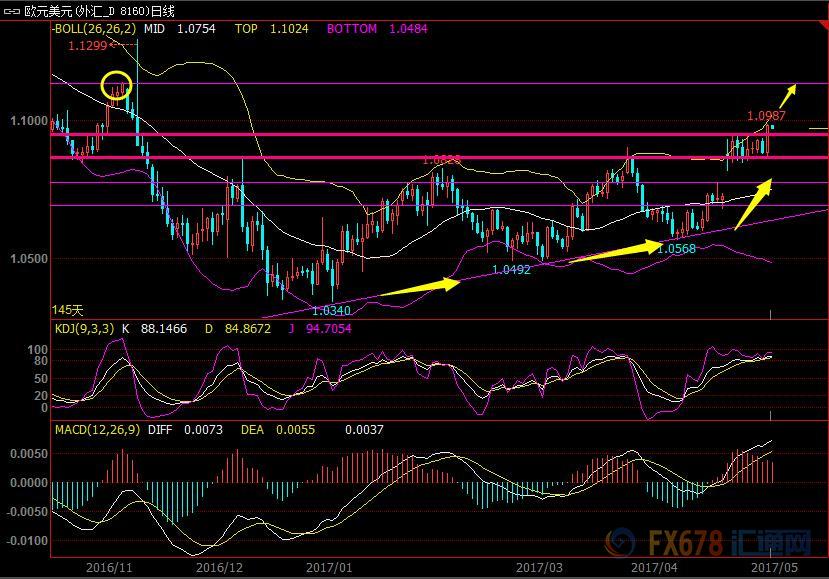The image size is (829, 579).
Task: Click the MACD axis label -0.0100
Action: (26, 541)
